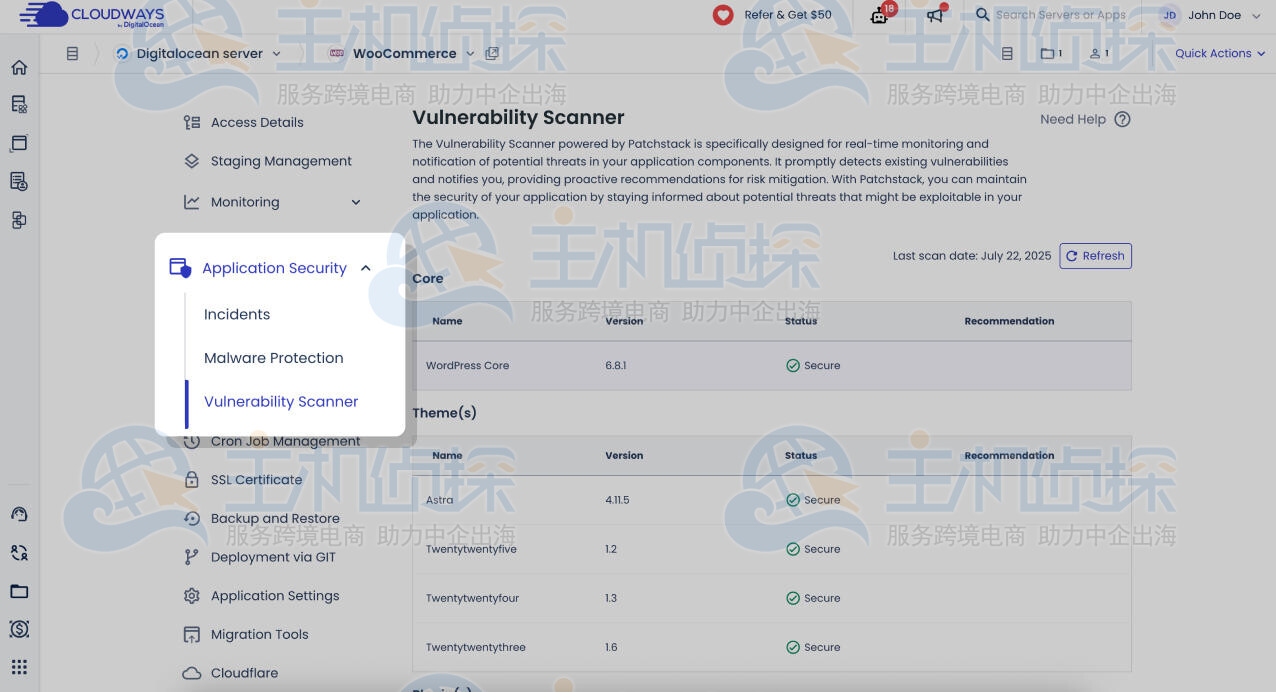Click version 6.8.1 cell
The width and height of the screenshot is (1276, 692).
tap(616, 366)
